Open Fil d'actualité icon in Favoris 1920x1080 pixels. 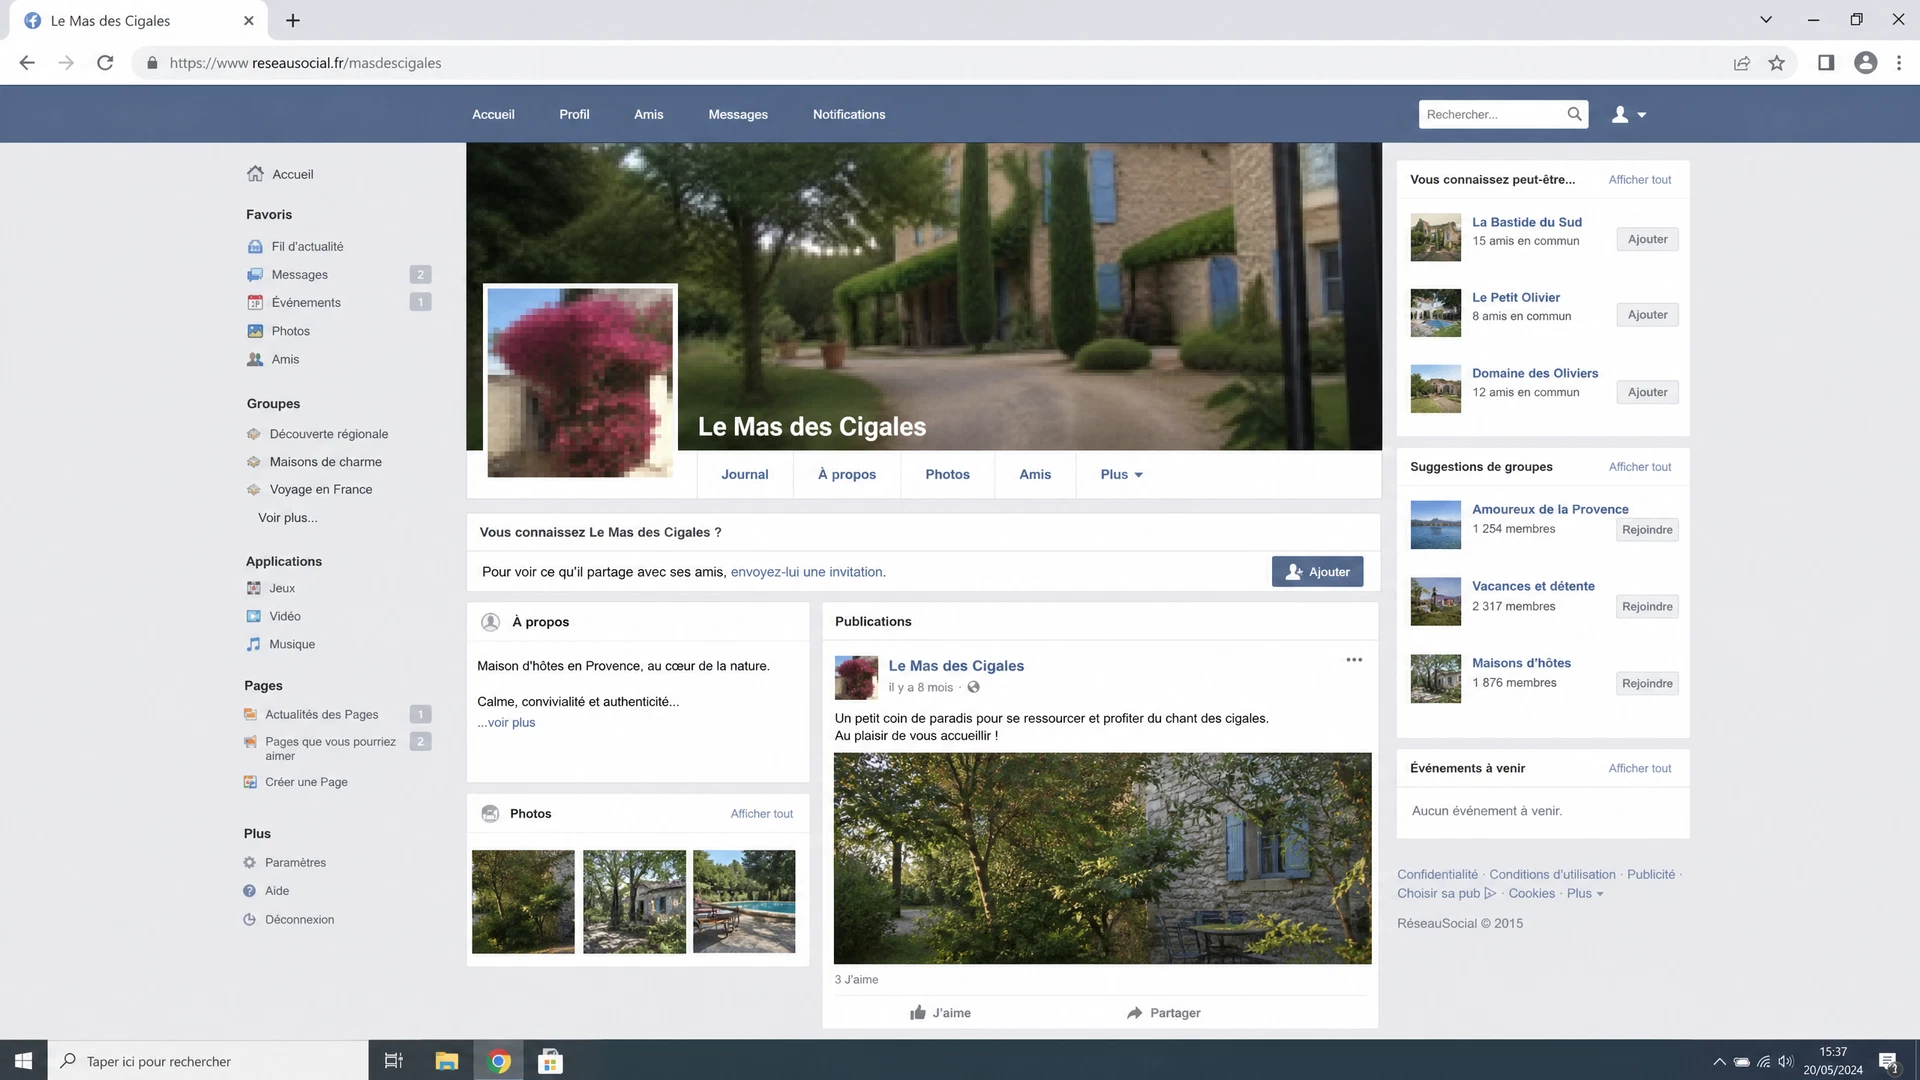(x=255, y=246)
